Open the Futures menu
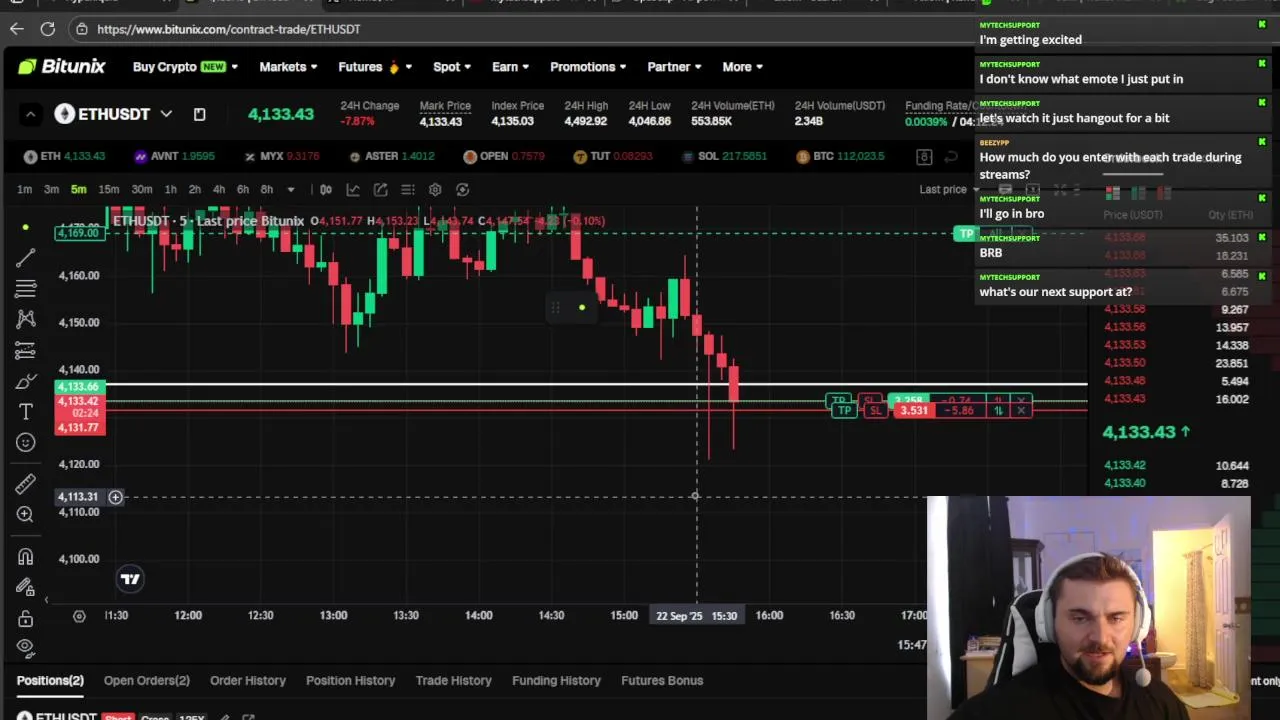This screenshot has height=720, width=1280. click(x=375, y=67)
